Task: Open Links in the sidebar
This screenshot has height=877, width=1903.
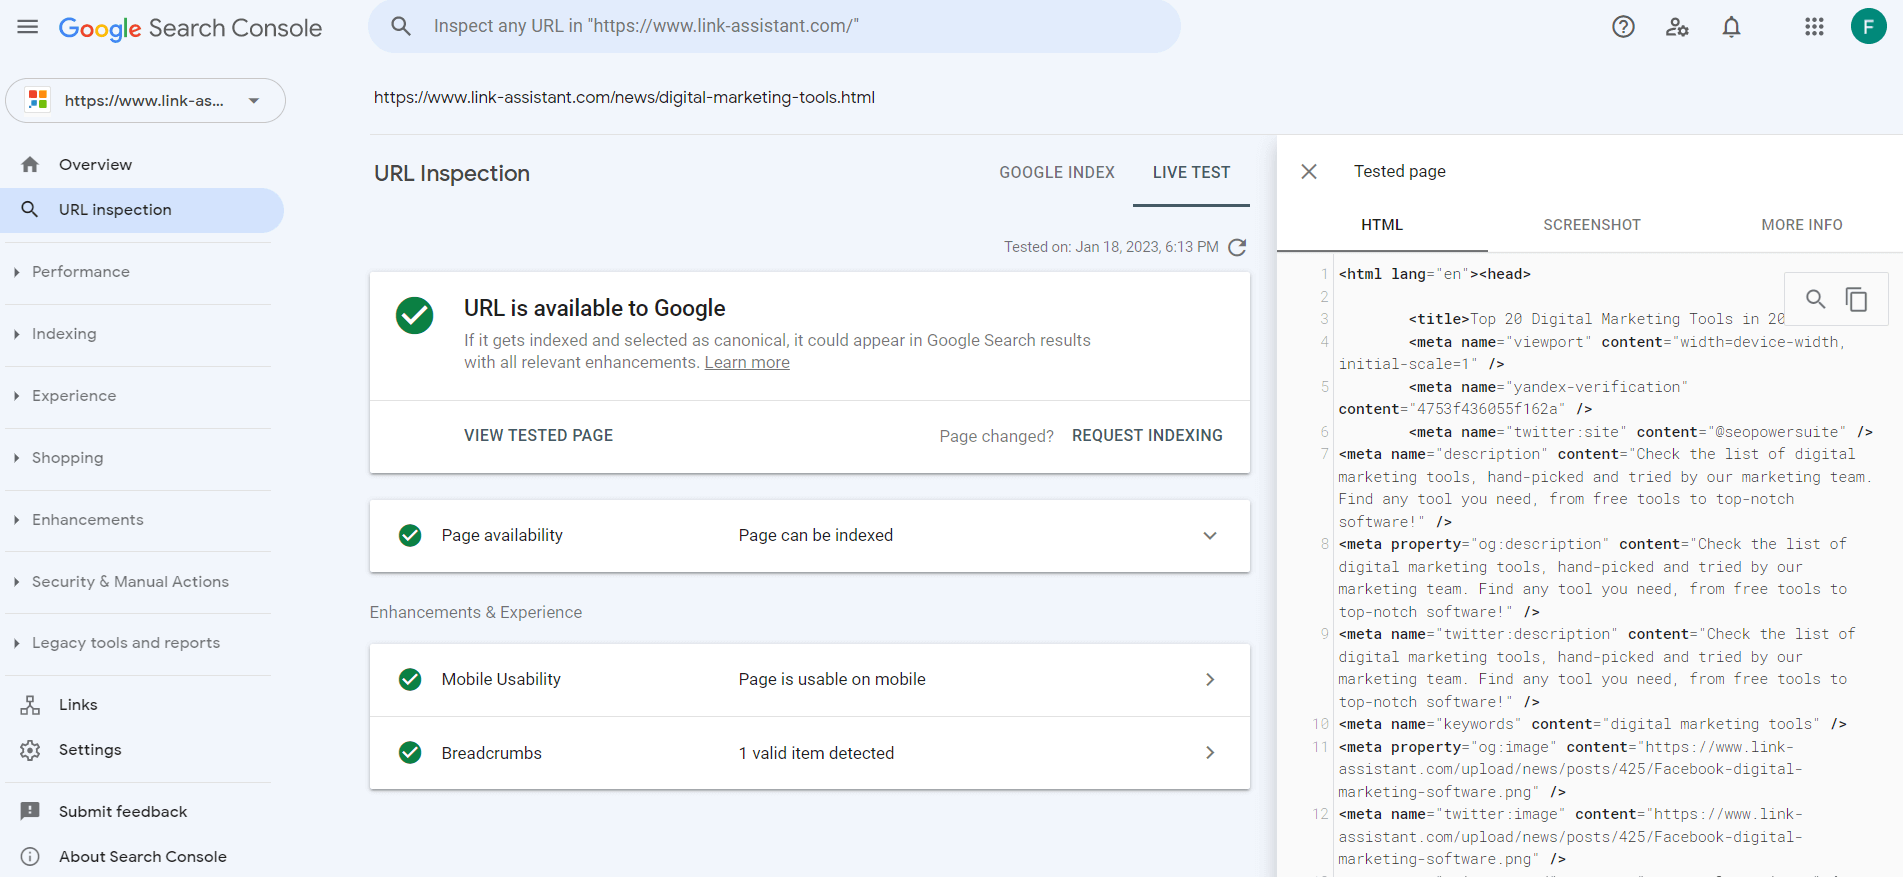Action: [78, 705]
